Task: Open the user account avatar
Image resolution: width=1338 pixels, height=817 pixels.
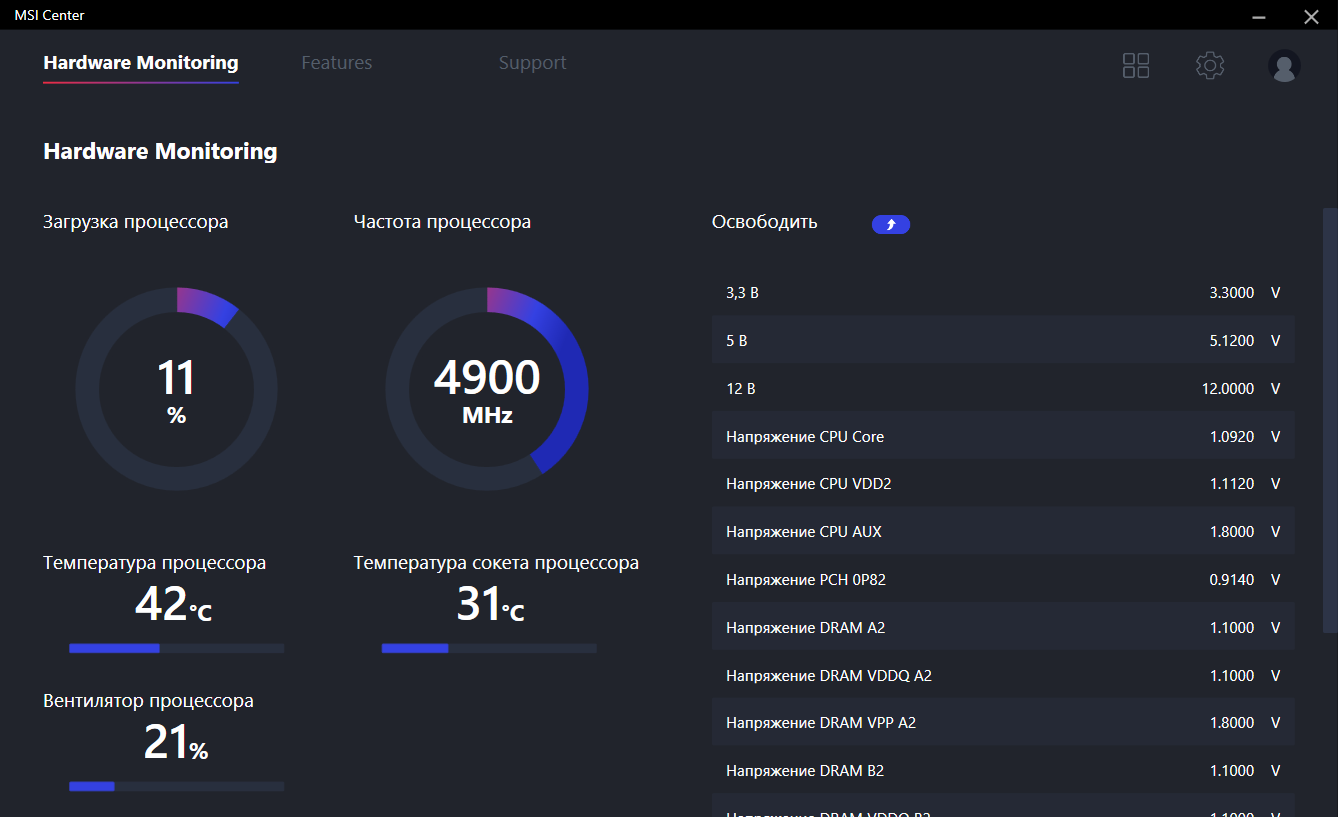Action: [x=1284, y=66]
